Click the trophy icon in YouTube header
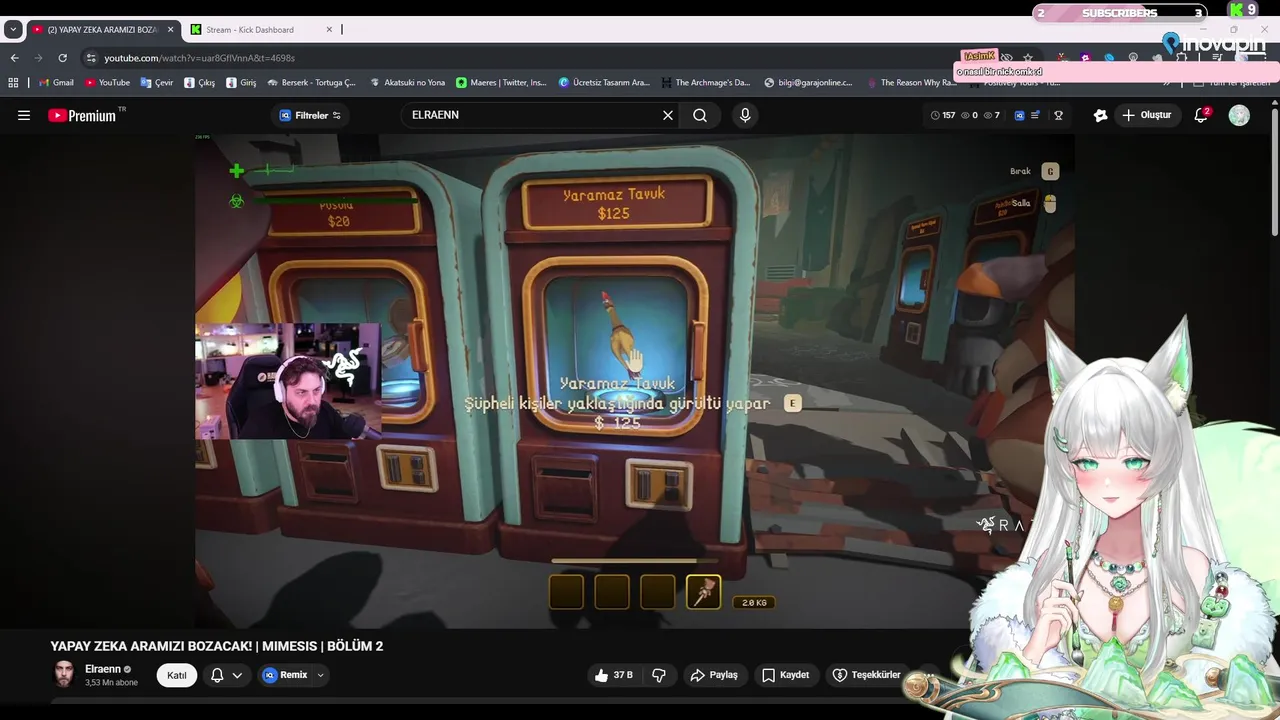 [x=1058, y=115]
